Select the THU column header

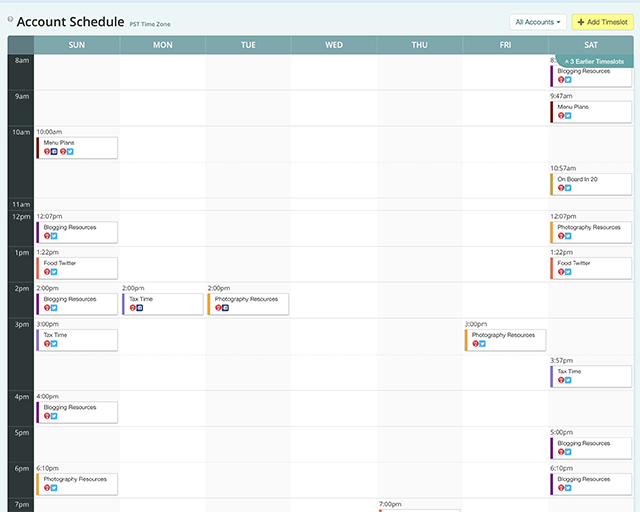click(x=420, y=45)
